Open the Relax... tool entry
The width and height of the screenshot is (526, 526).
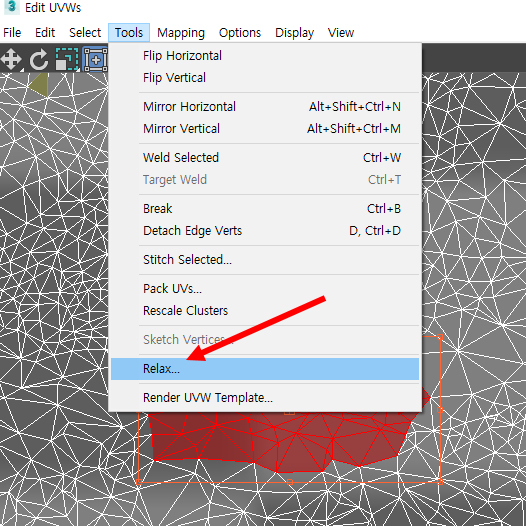coord(265,369)
